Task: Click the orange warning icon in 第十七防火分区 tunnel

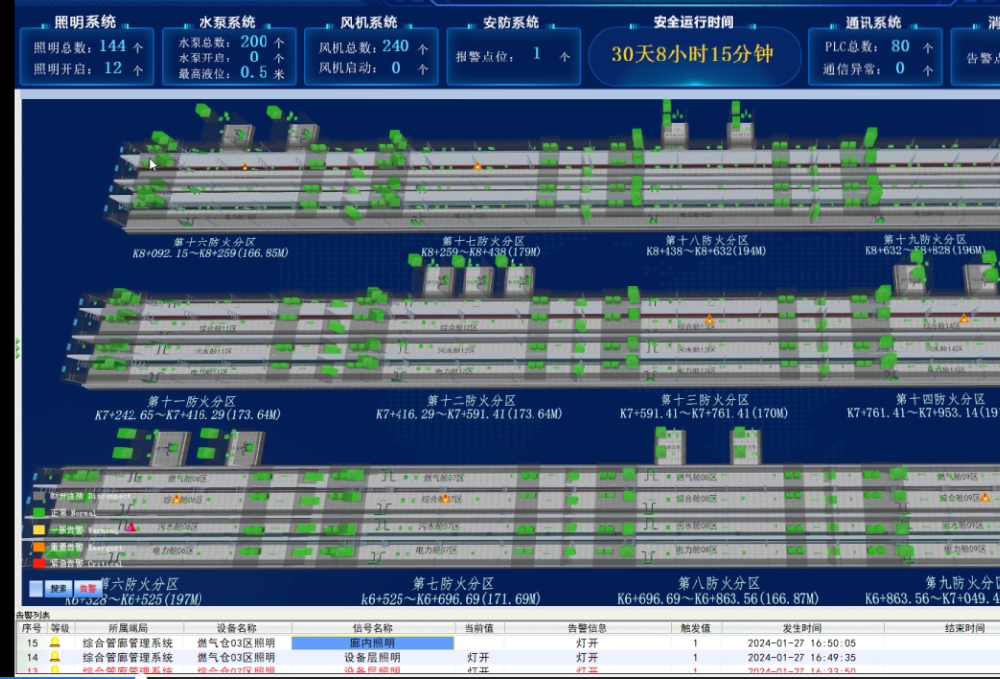Action: click(478, 166)
